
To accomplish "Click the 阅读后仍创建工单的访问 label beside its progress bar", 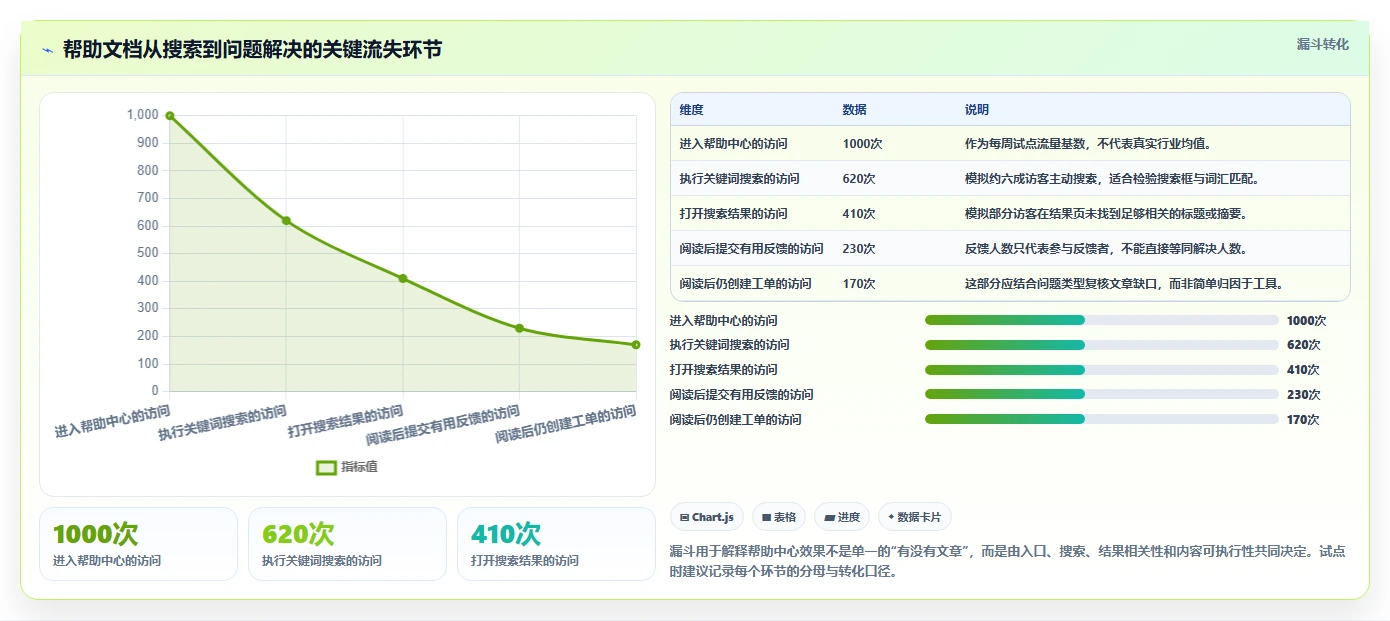I will (735, 420).
